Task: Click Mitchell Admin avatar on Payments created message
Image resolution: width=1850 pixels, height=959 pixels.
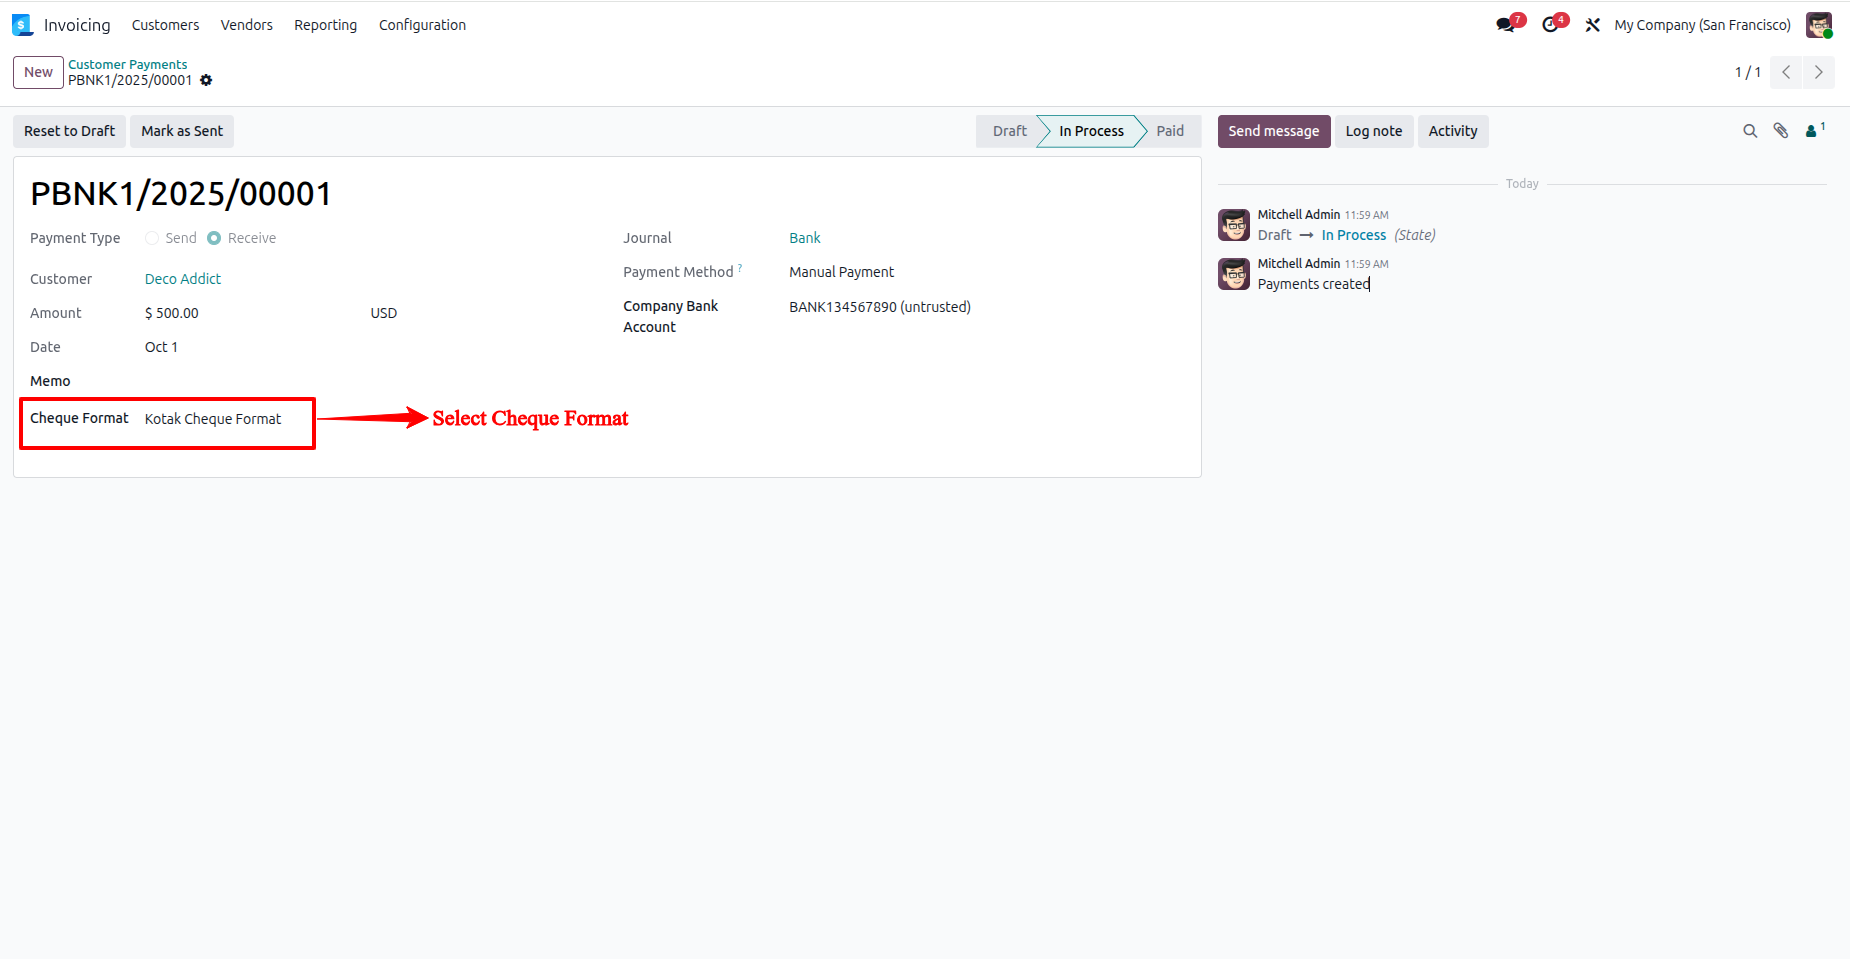Action: click(1234, 274)
